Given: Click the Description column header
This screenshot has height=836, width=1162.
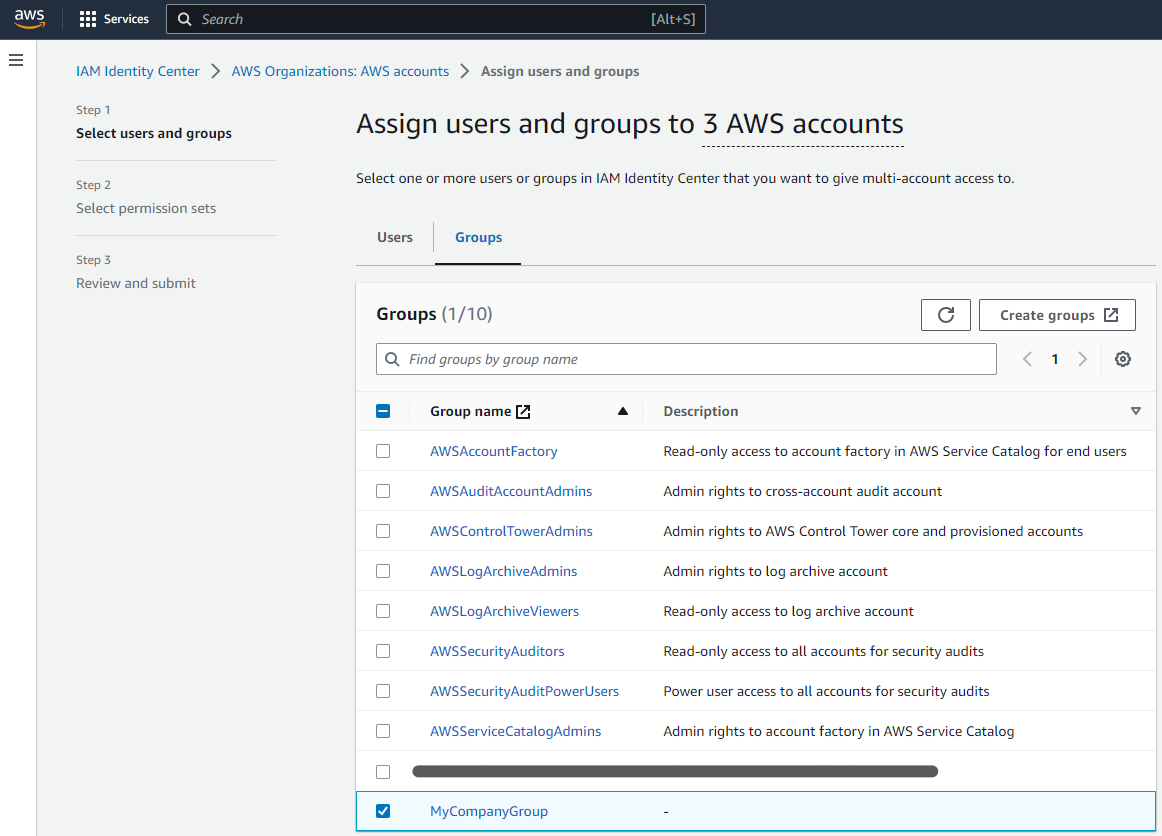Looking at the screenshot, I should coord(700,411).
